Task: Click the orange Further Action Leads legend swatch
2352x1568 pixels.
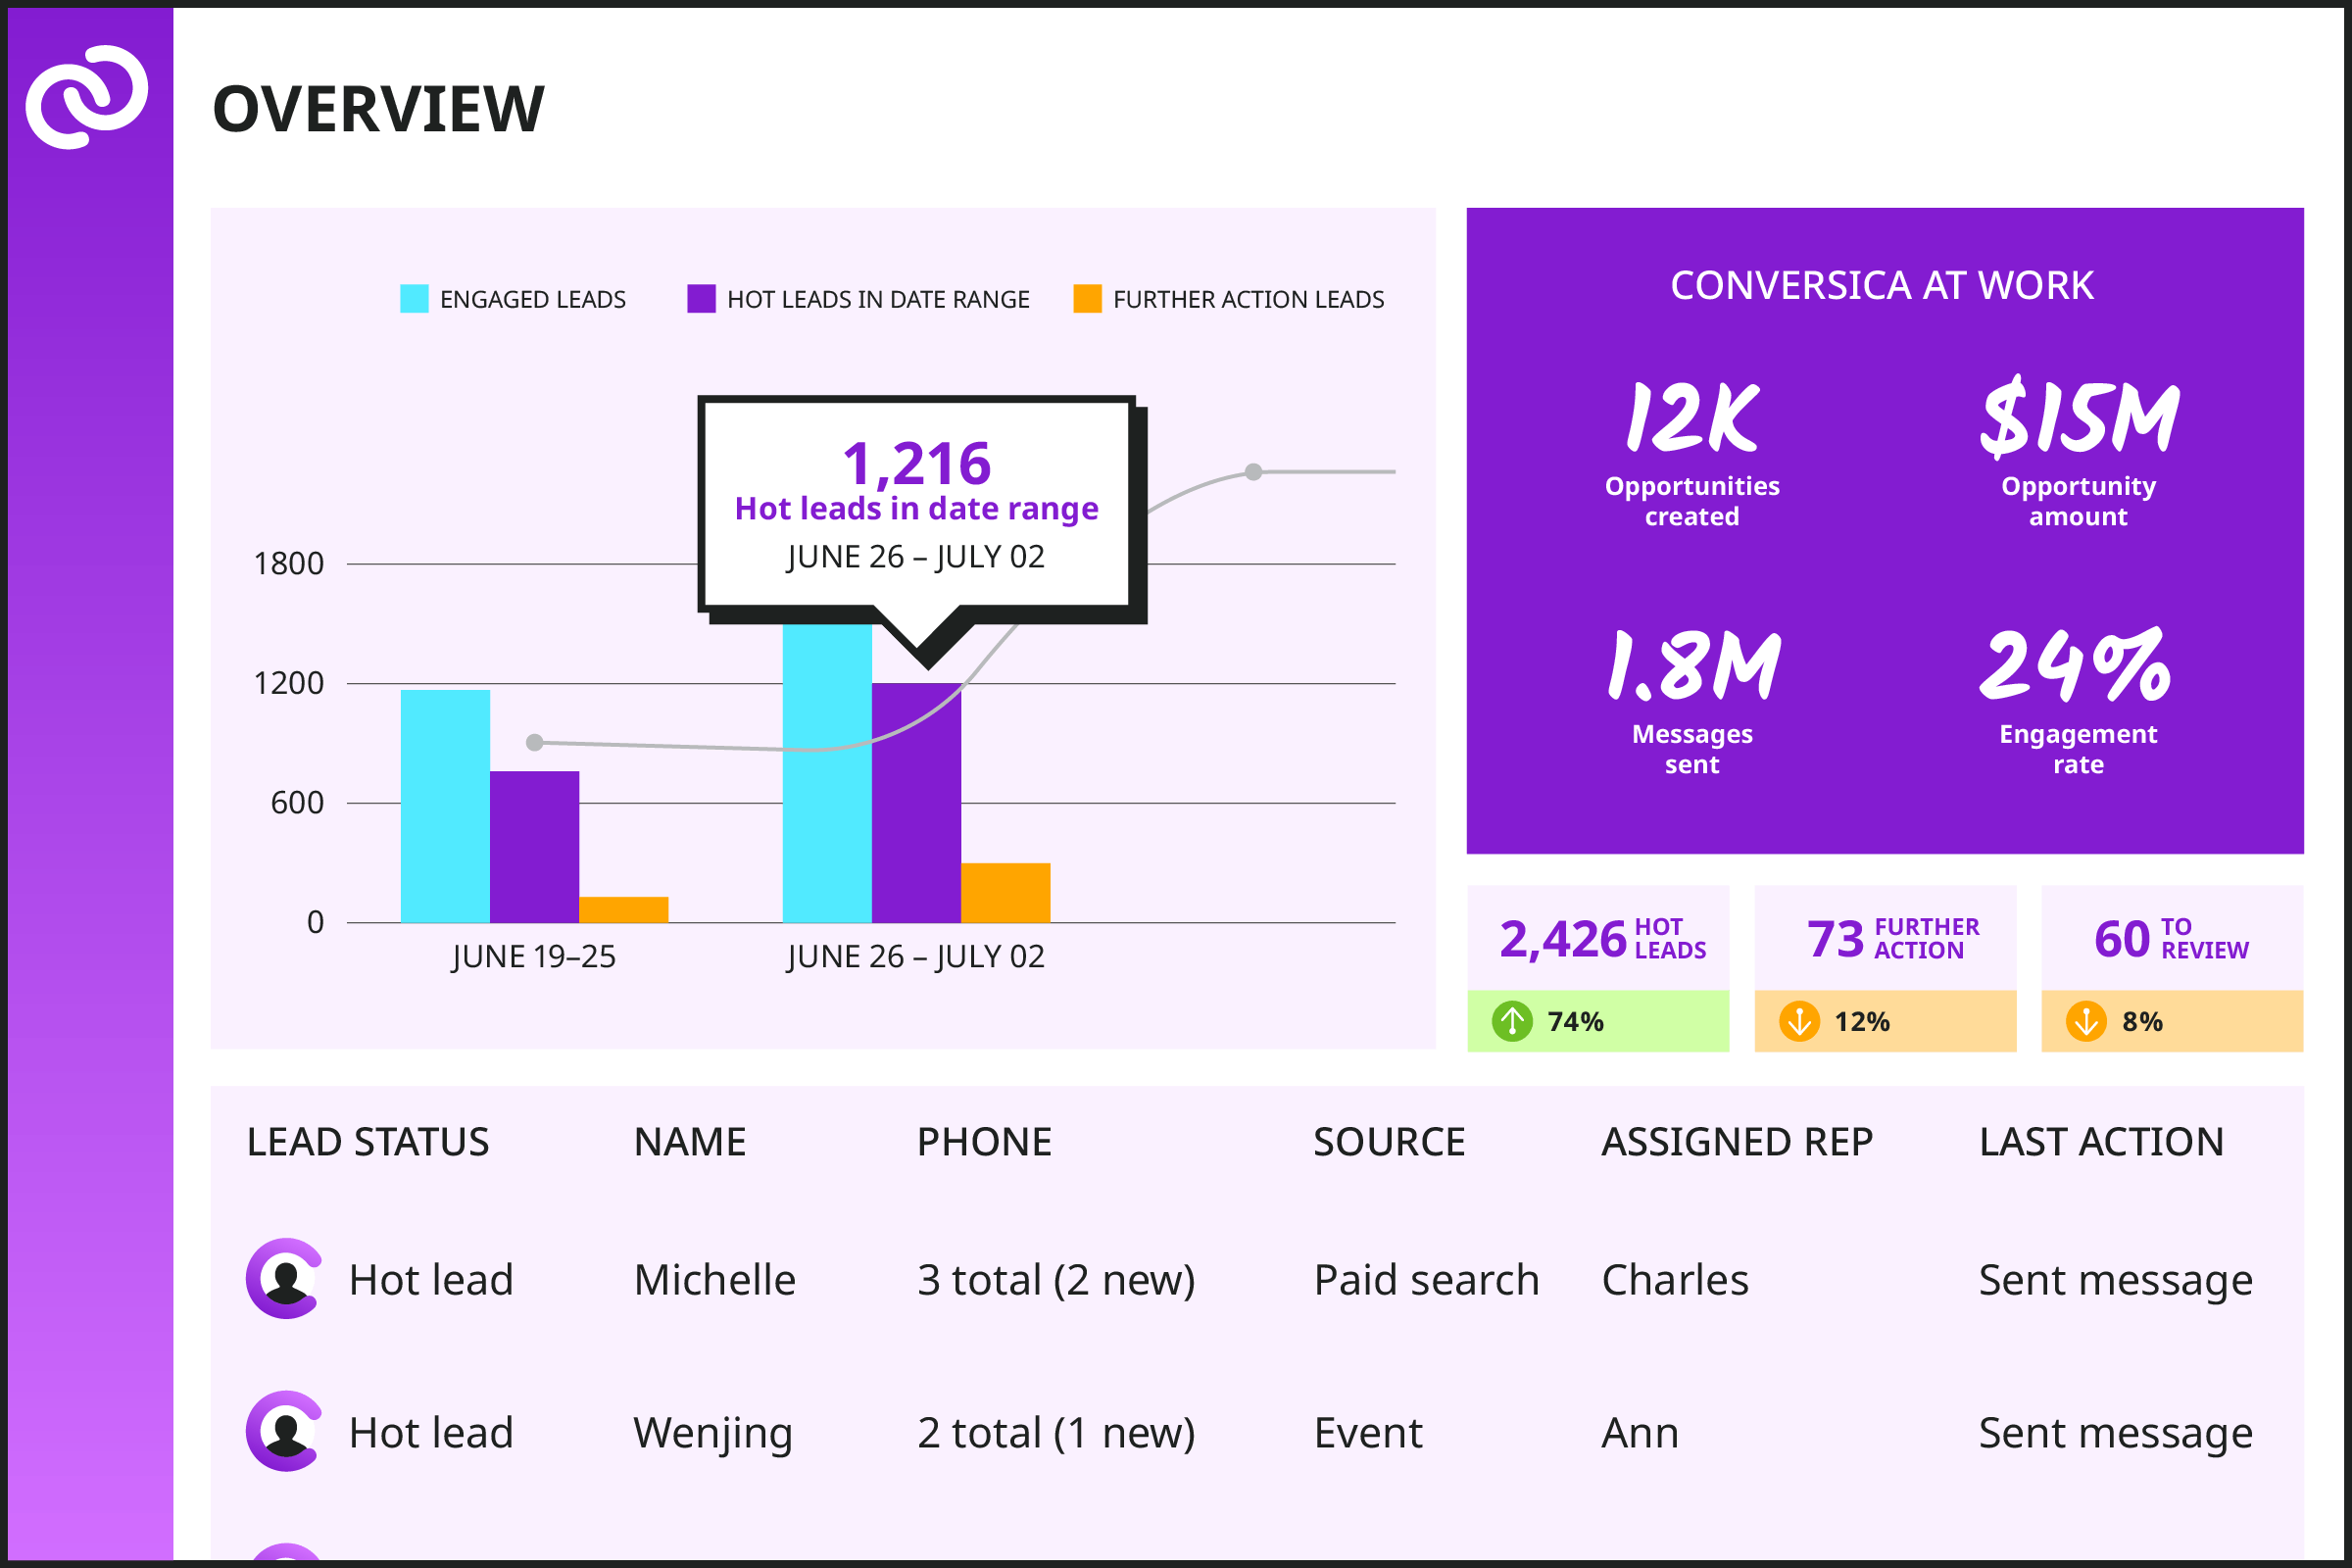Action: point(1087,299)
